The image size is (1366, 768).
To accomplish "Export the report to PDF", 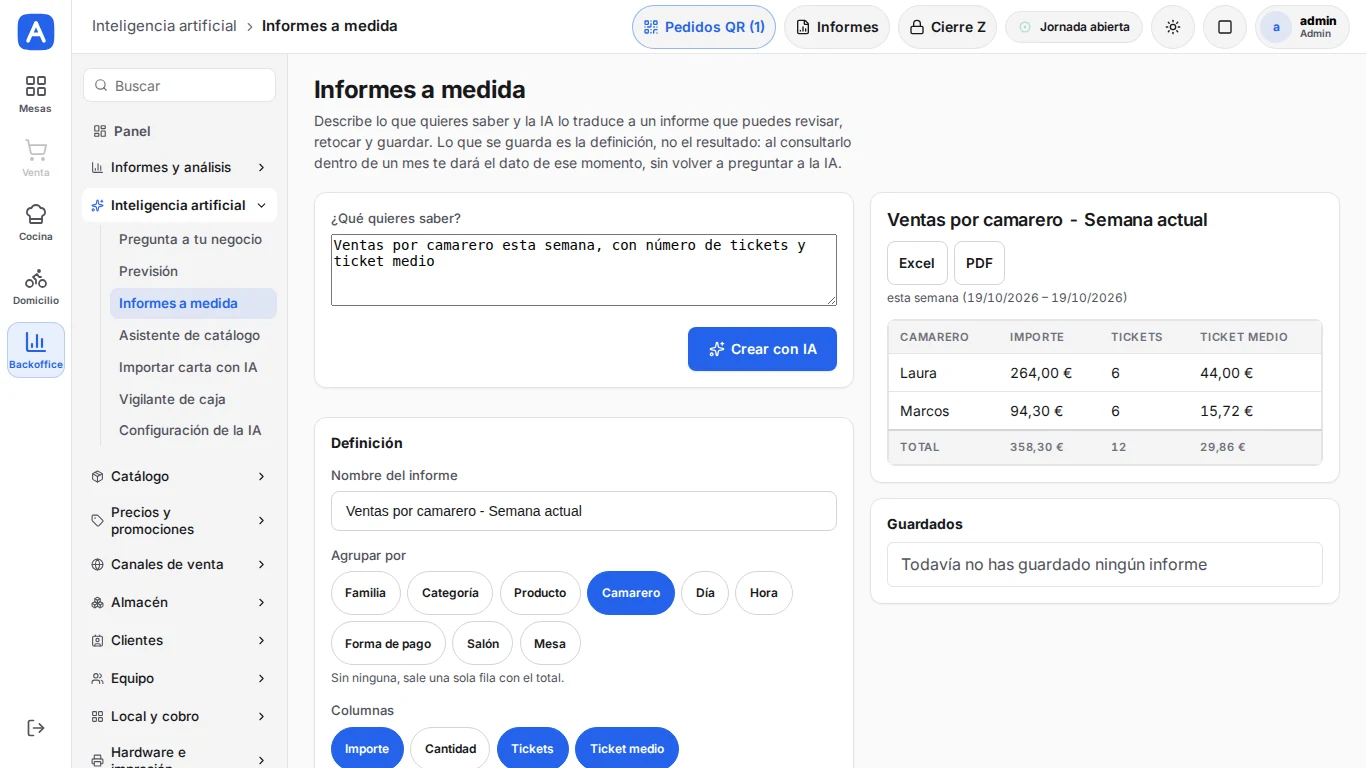I will (x=979, y=263).
